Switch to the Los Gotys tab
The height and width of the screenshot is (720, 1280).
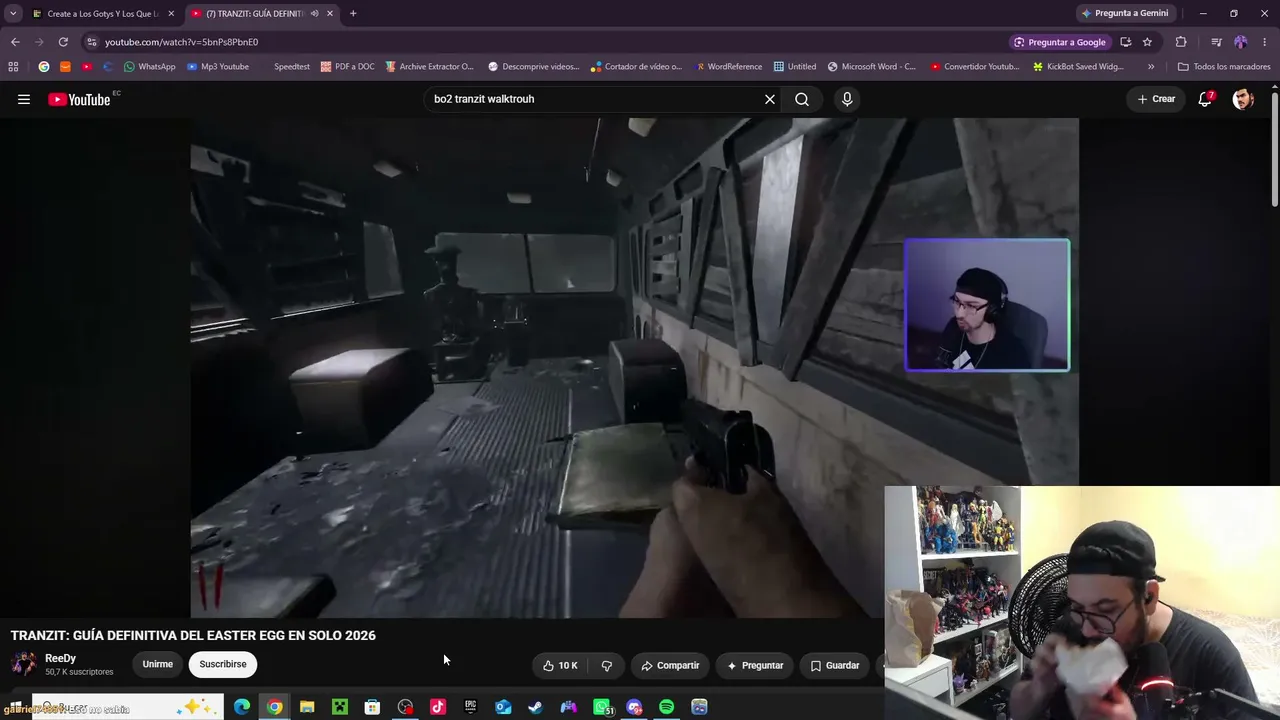point(101,14)
